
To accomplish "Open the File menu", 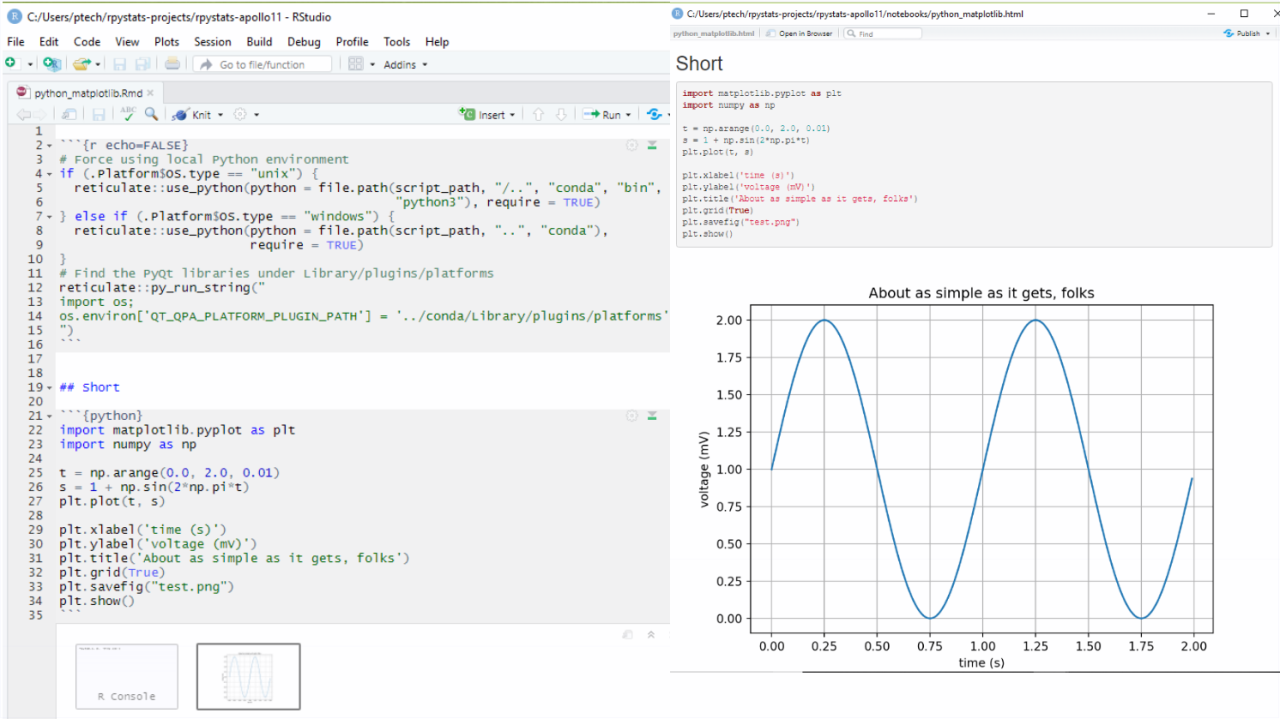I will tap(16, 42).
